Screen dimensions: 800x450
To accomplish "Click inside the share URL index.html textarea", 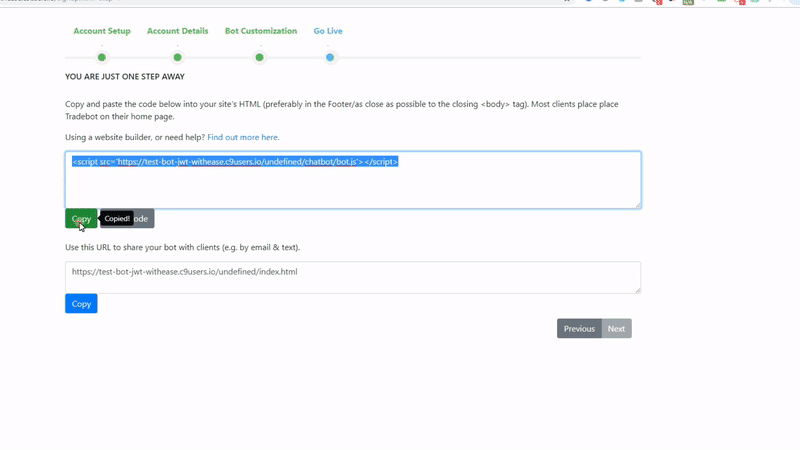I will [x=353, y=278].
